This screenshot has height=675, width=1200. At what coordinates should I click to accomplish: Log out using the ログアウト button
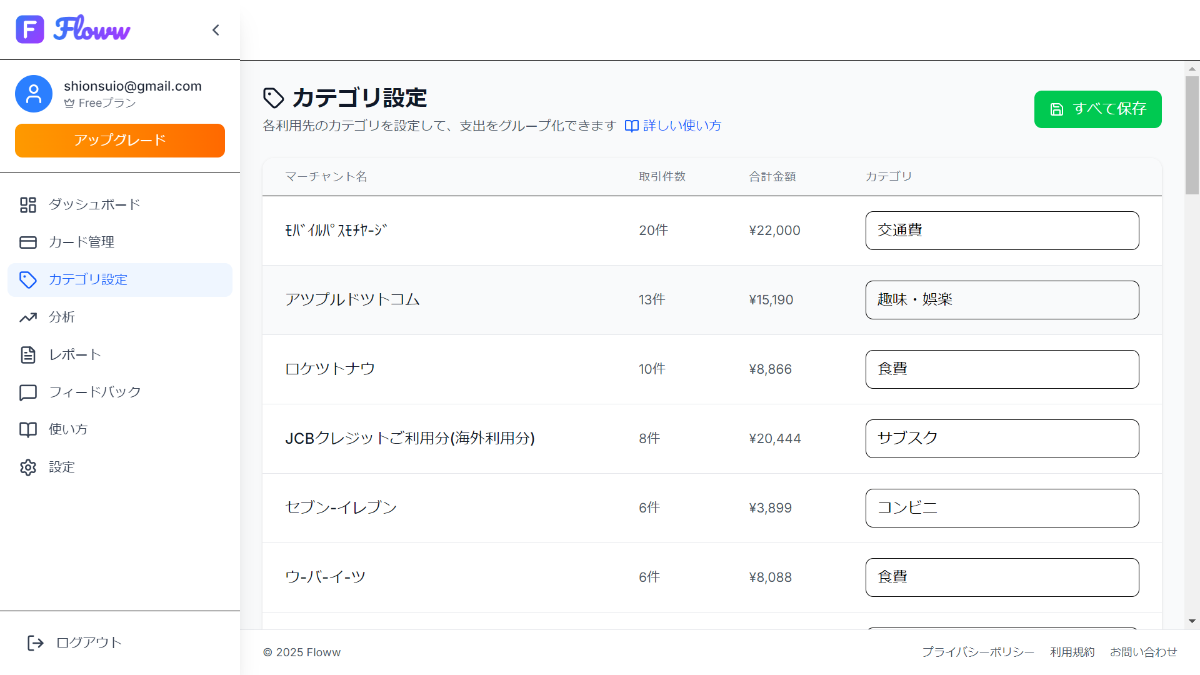click(x=75, y=642)
